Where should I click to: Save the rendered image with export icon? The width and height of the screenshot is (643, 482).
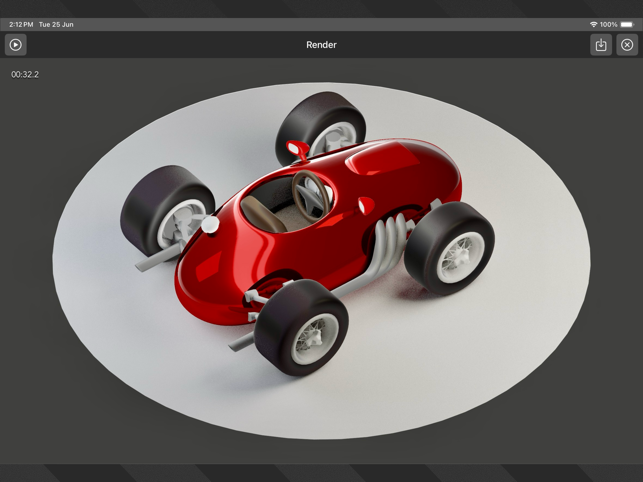click(601, 45)
